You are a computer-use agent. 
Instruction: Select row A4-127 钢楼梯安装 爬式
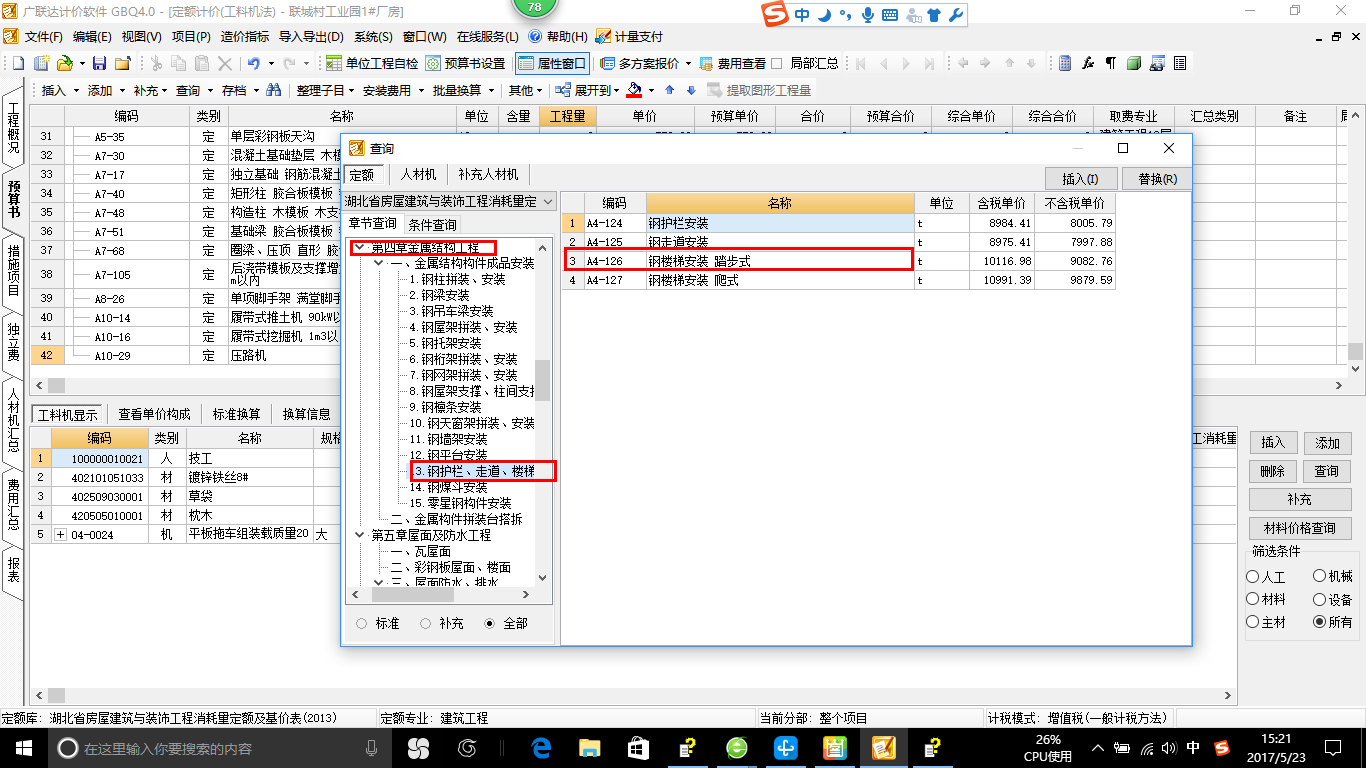[x=838, y=280]
